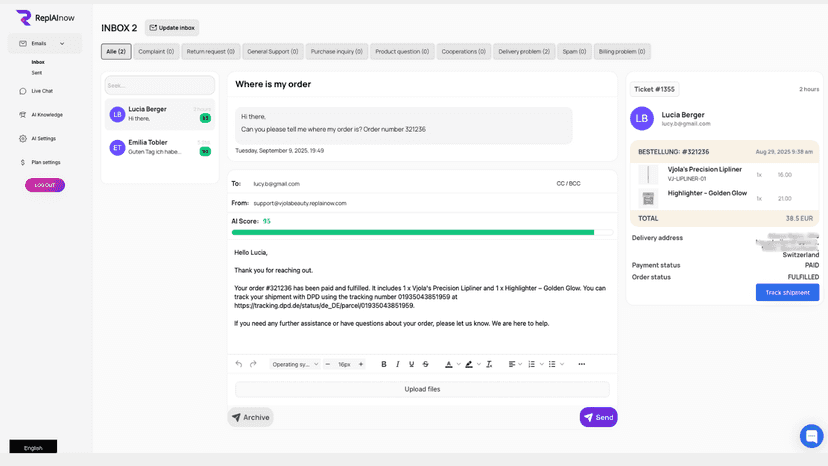Click the ReplAInow logo

click(x=45, y=17)
